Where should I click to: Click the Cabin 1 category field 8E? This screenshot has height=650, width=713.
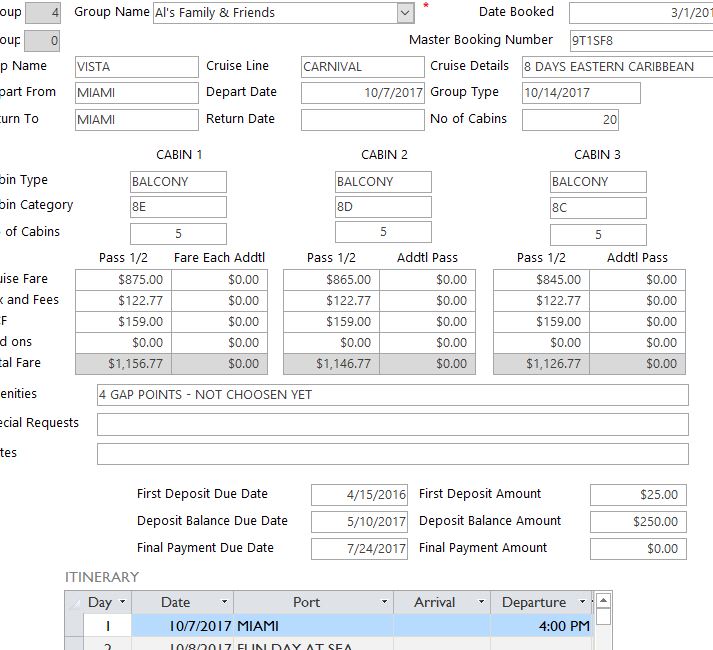click(x=178, y=207)
